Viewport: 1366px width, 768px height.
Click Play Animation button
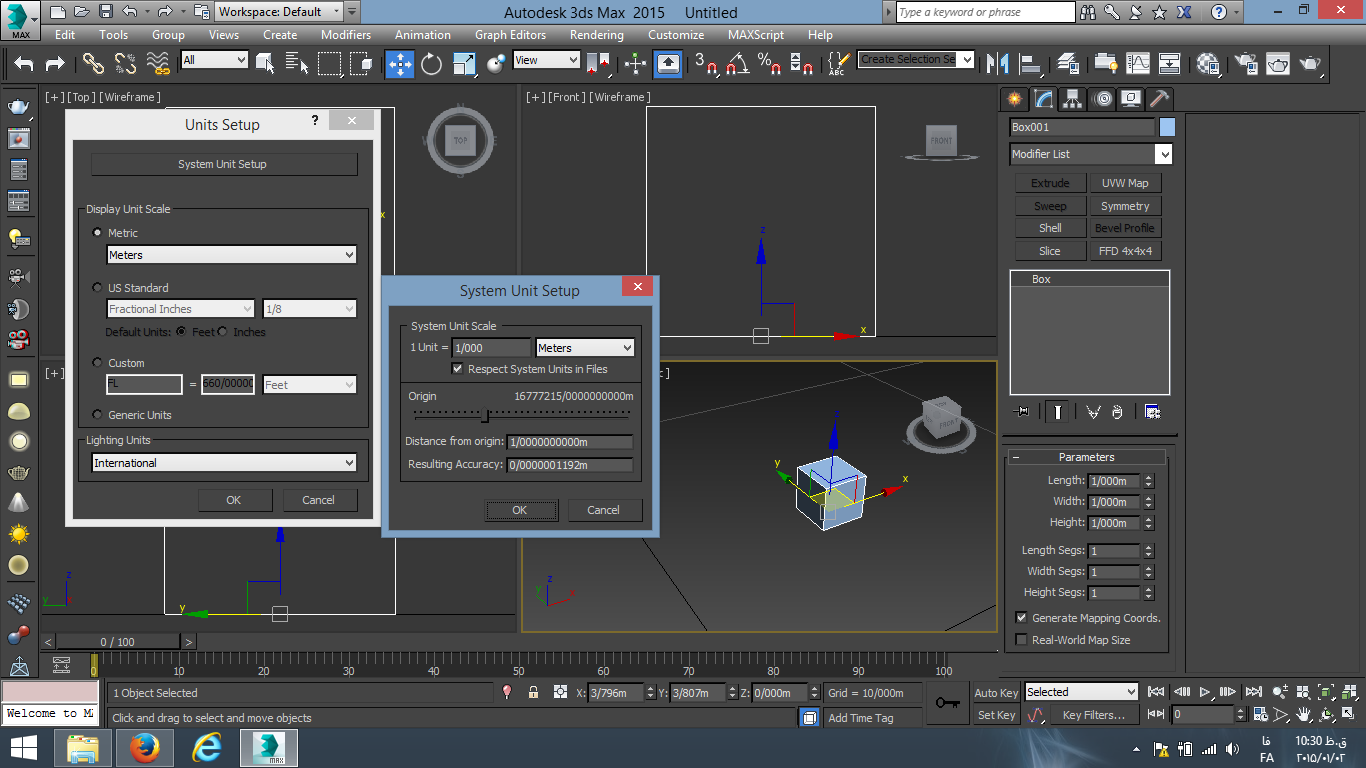(x=1205, y=692)
